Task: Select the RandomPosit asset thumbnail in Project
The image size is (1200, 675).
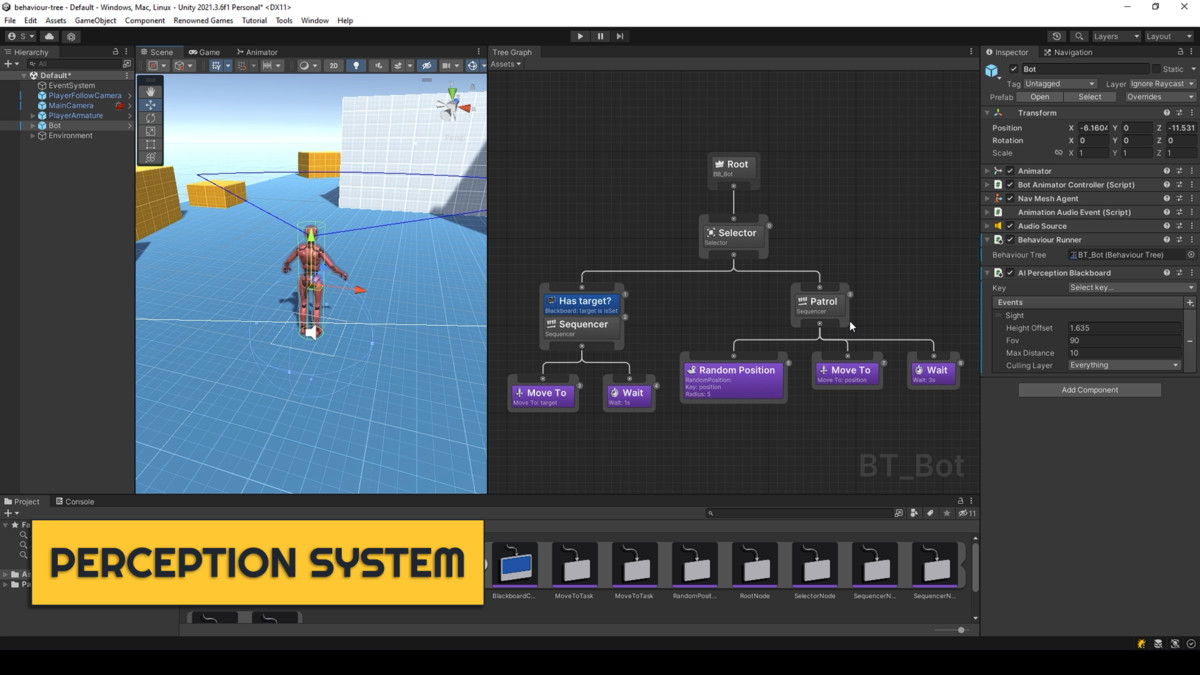Action: point(695,565)
